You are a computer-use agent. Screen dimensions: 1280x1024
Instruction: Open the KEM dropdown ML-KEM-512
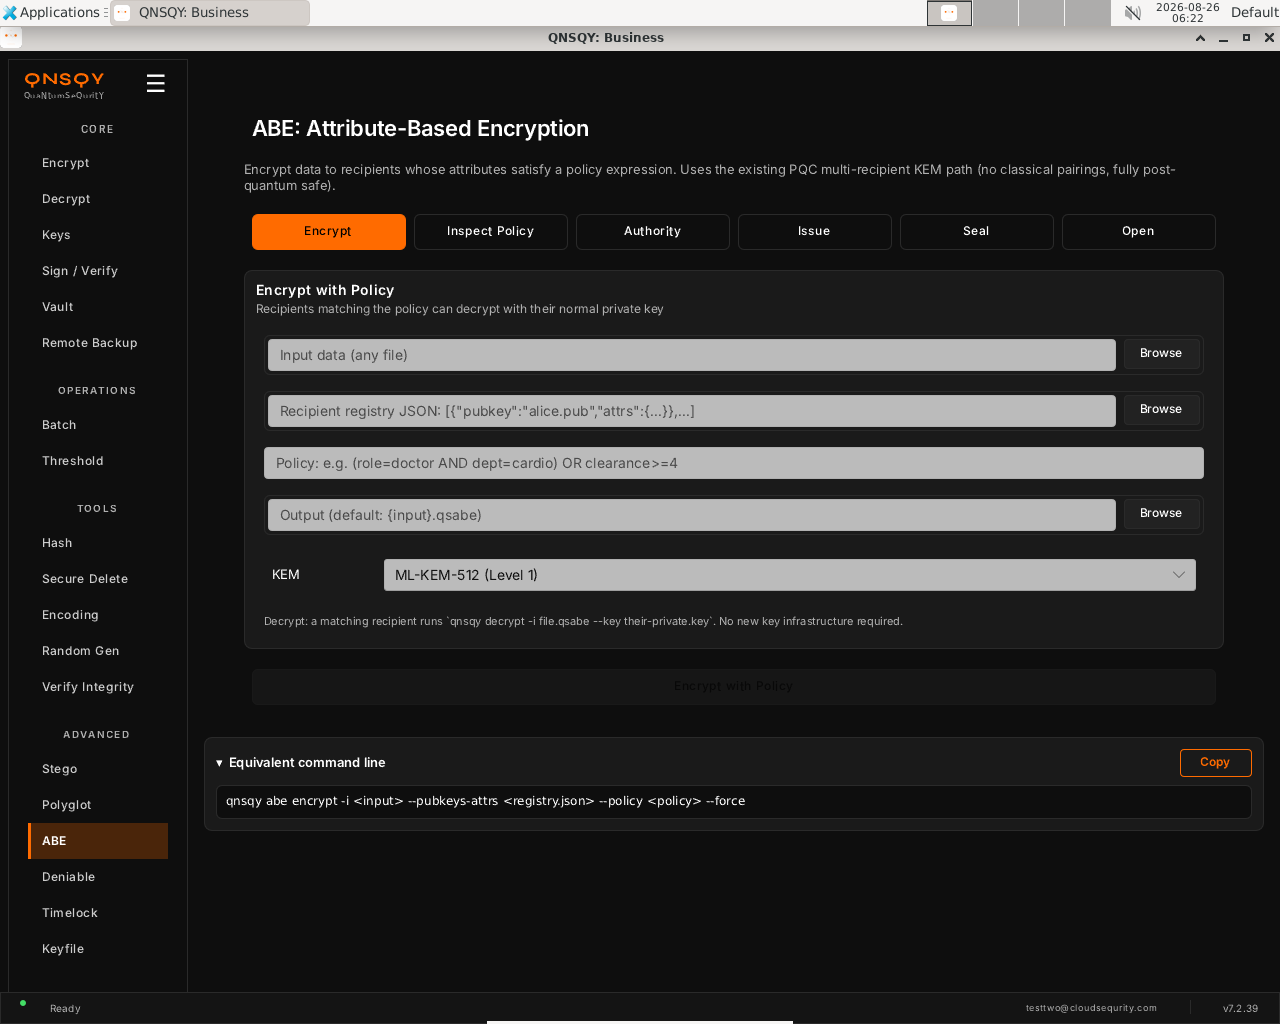click(x=790, y=575)
